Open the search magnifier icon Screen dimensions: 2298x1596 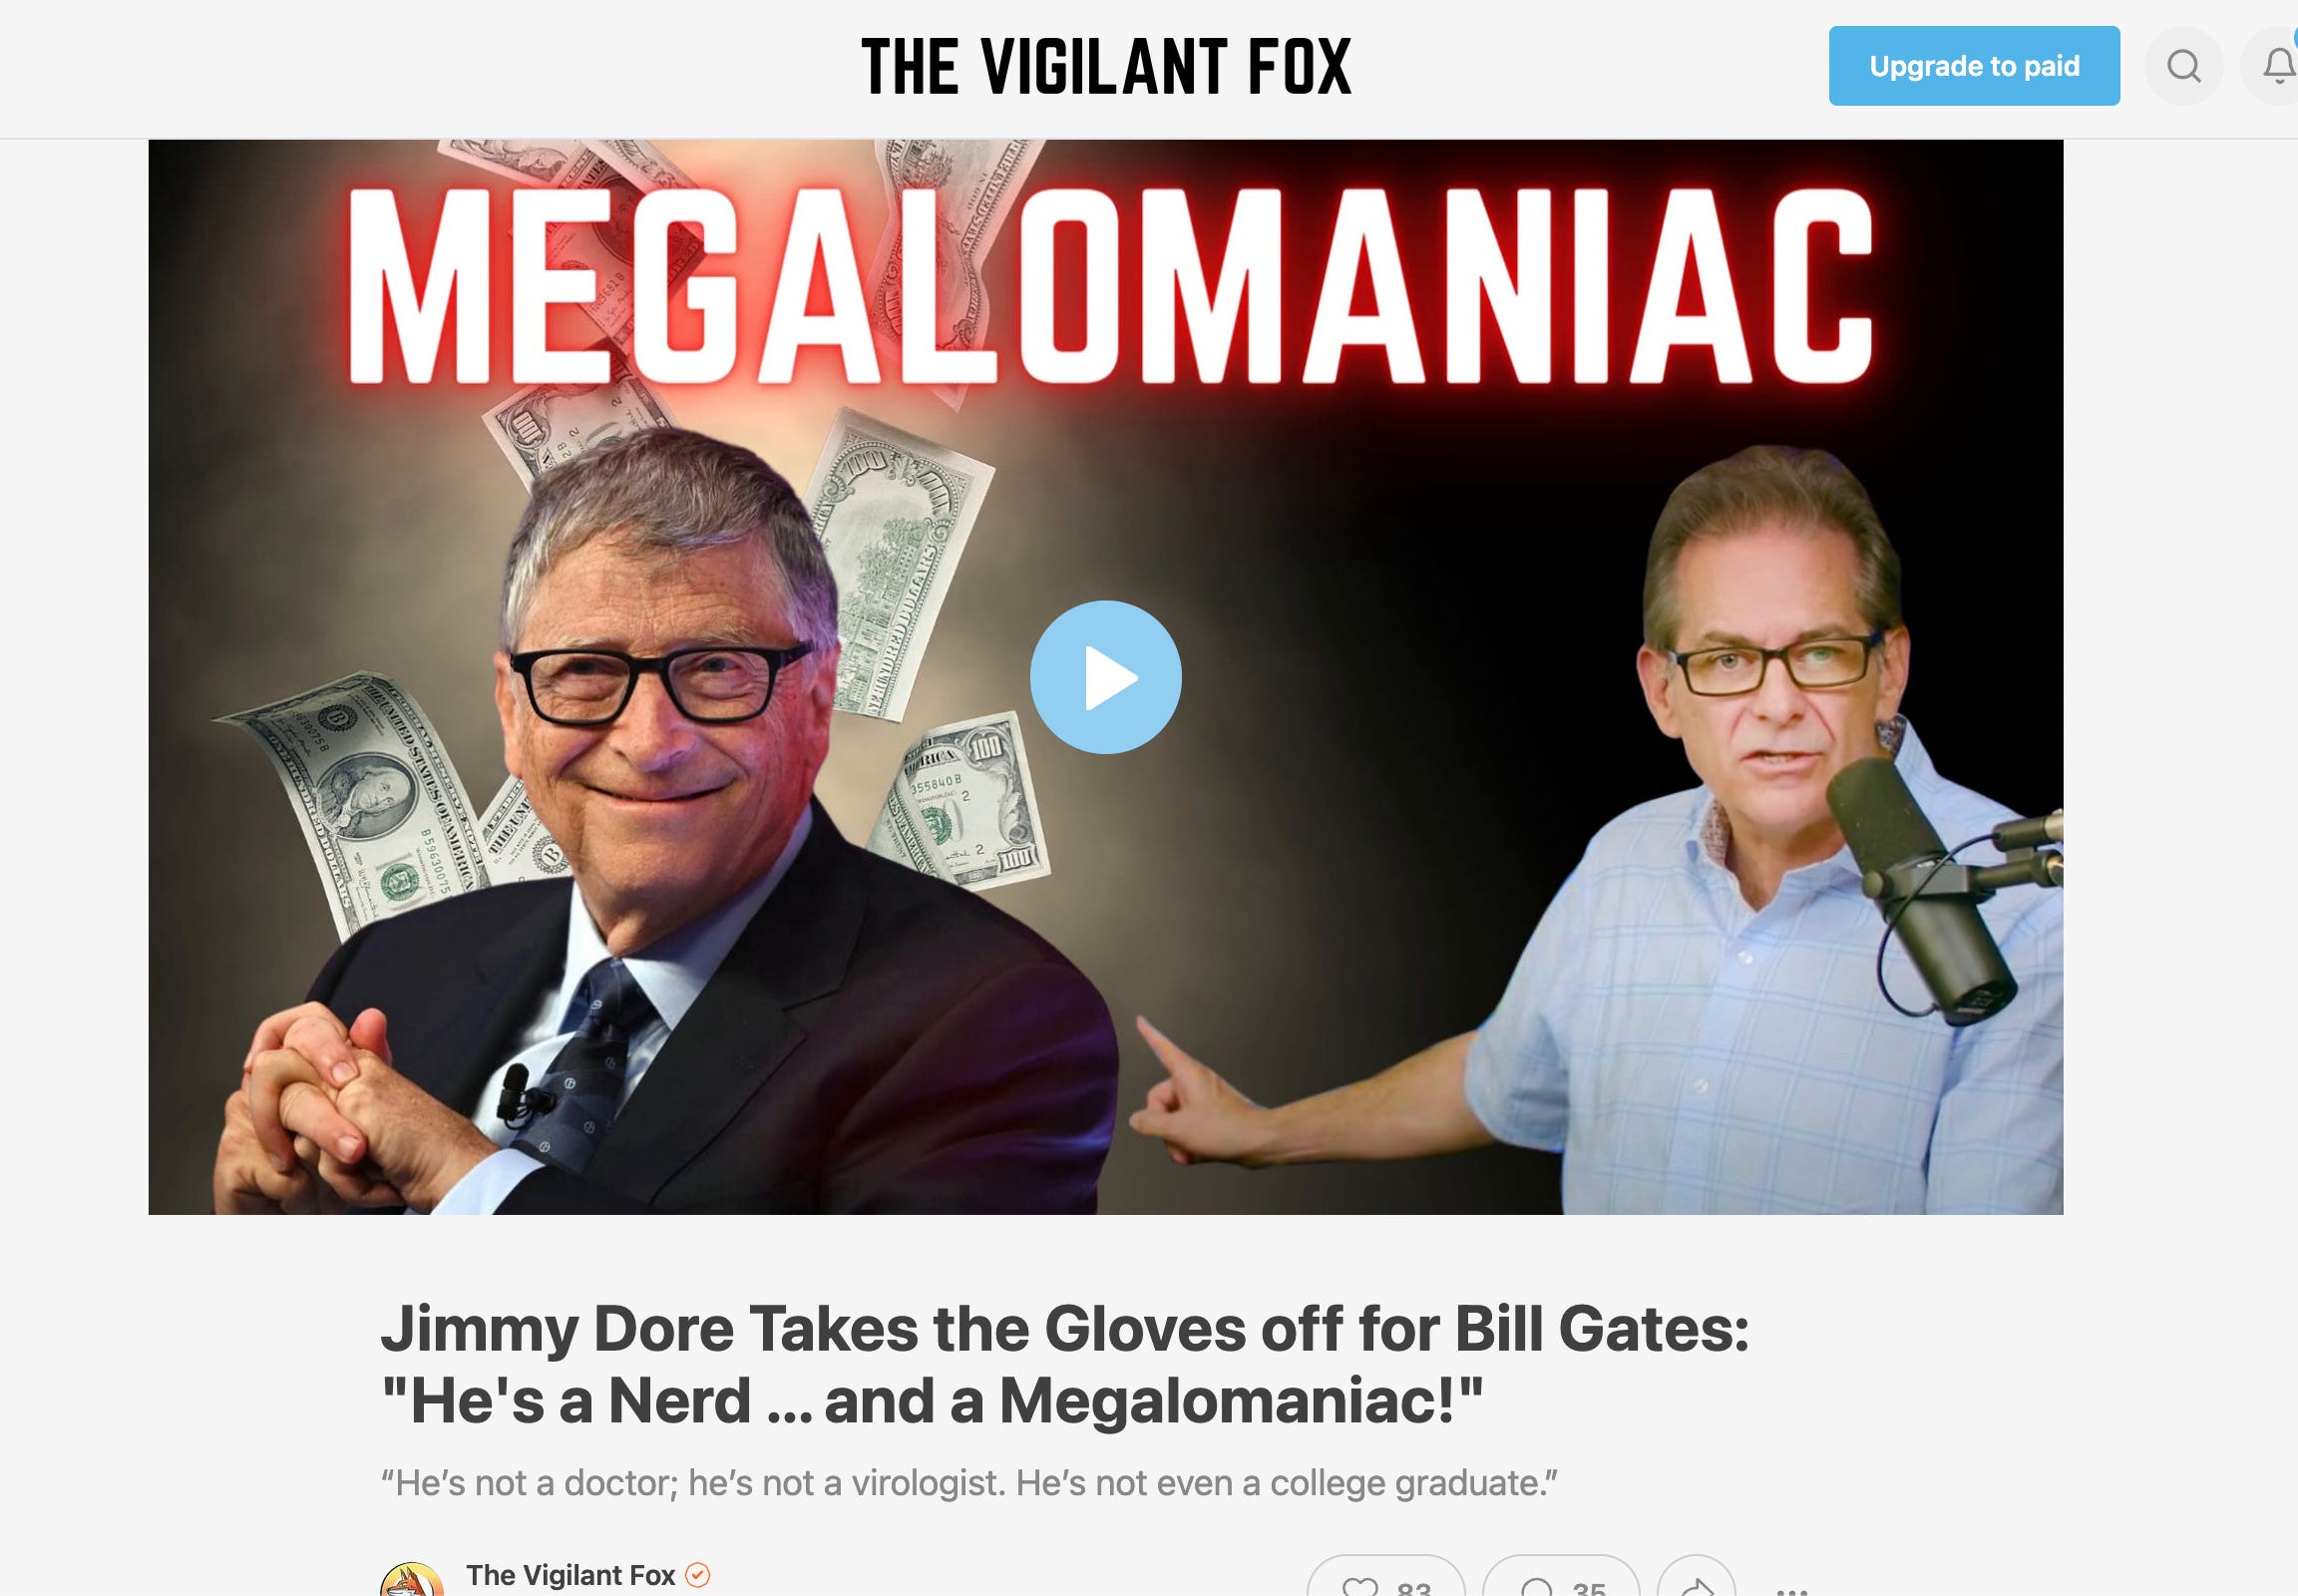click(x=2183, y=66)
